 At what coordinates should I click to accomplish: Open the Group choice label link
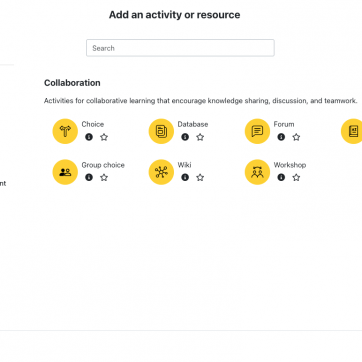coord(103,165)
